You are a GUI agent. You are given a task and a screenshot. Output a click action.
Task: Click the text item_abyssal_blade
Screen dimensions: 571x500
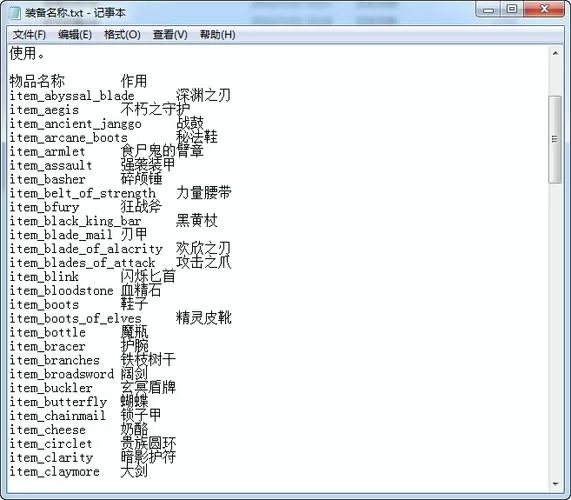tap(72, 96)
